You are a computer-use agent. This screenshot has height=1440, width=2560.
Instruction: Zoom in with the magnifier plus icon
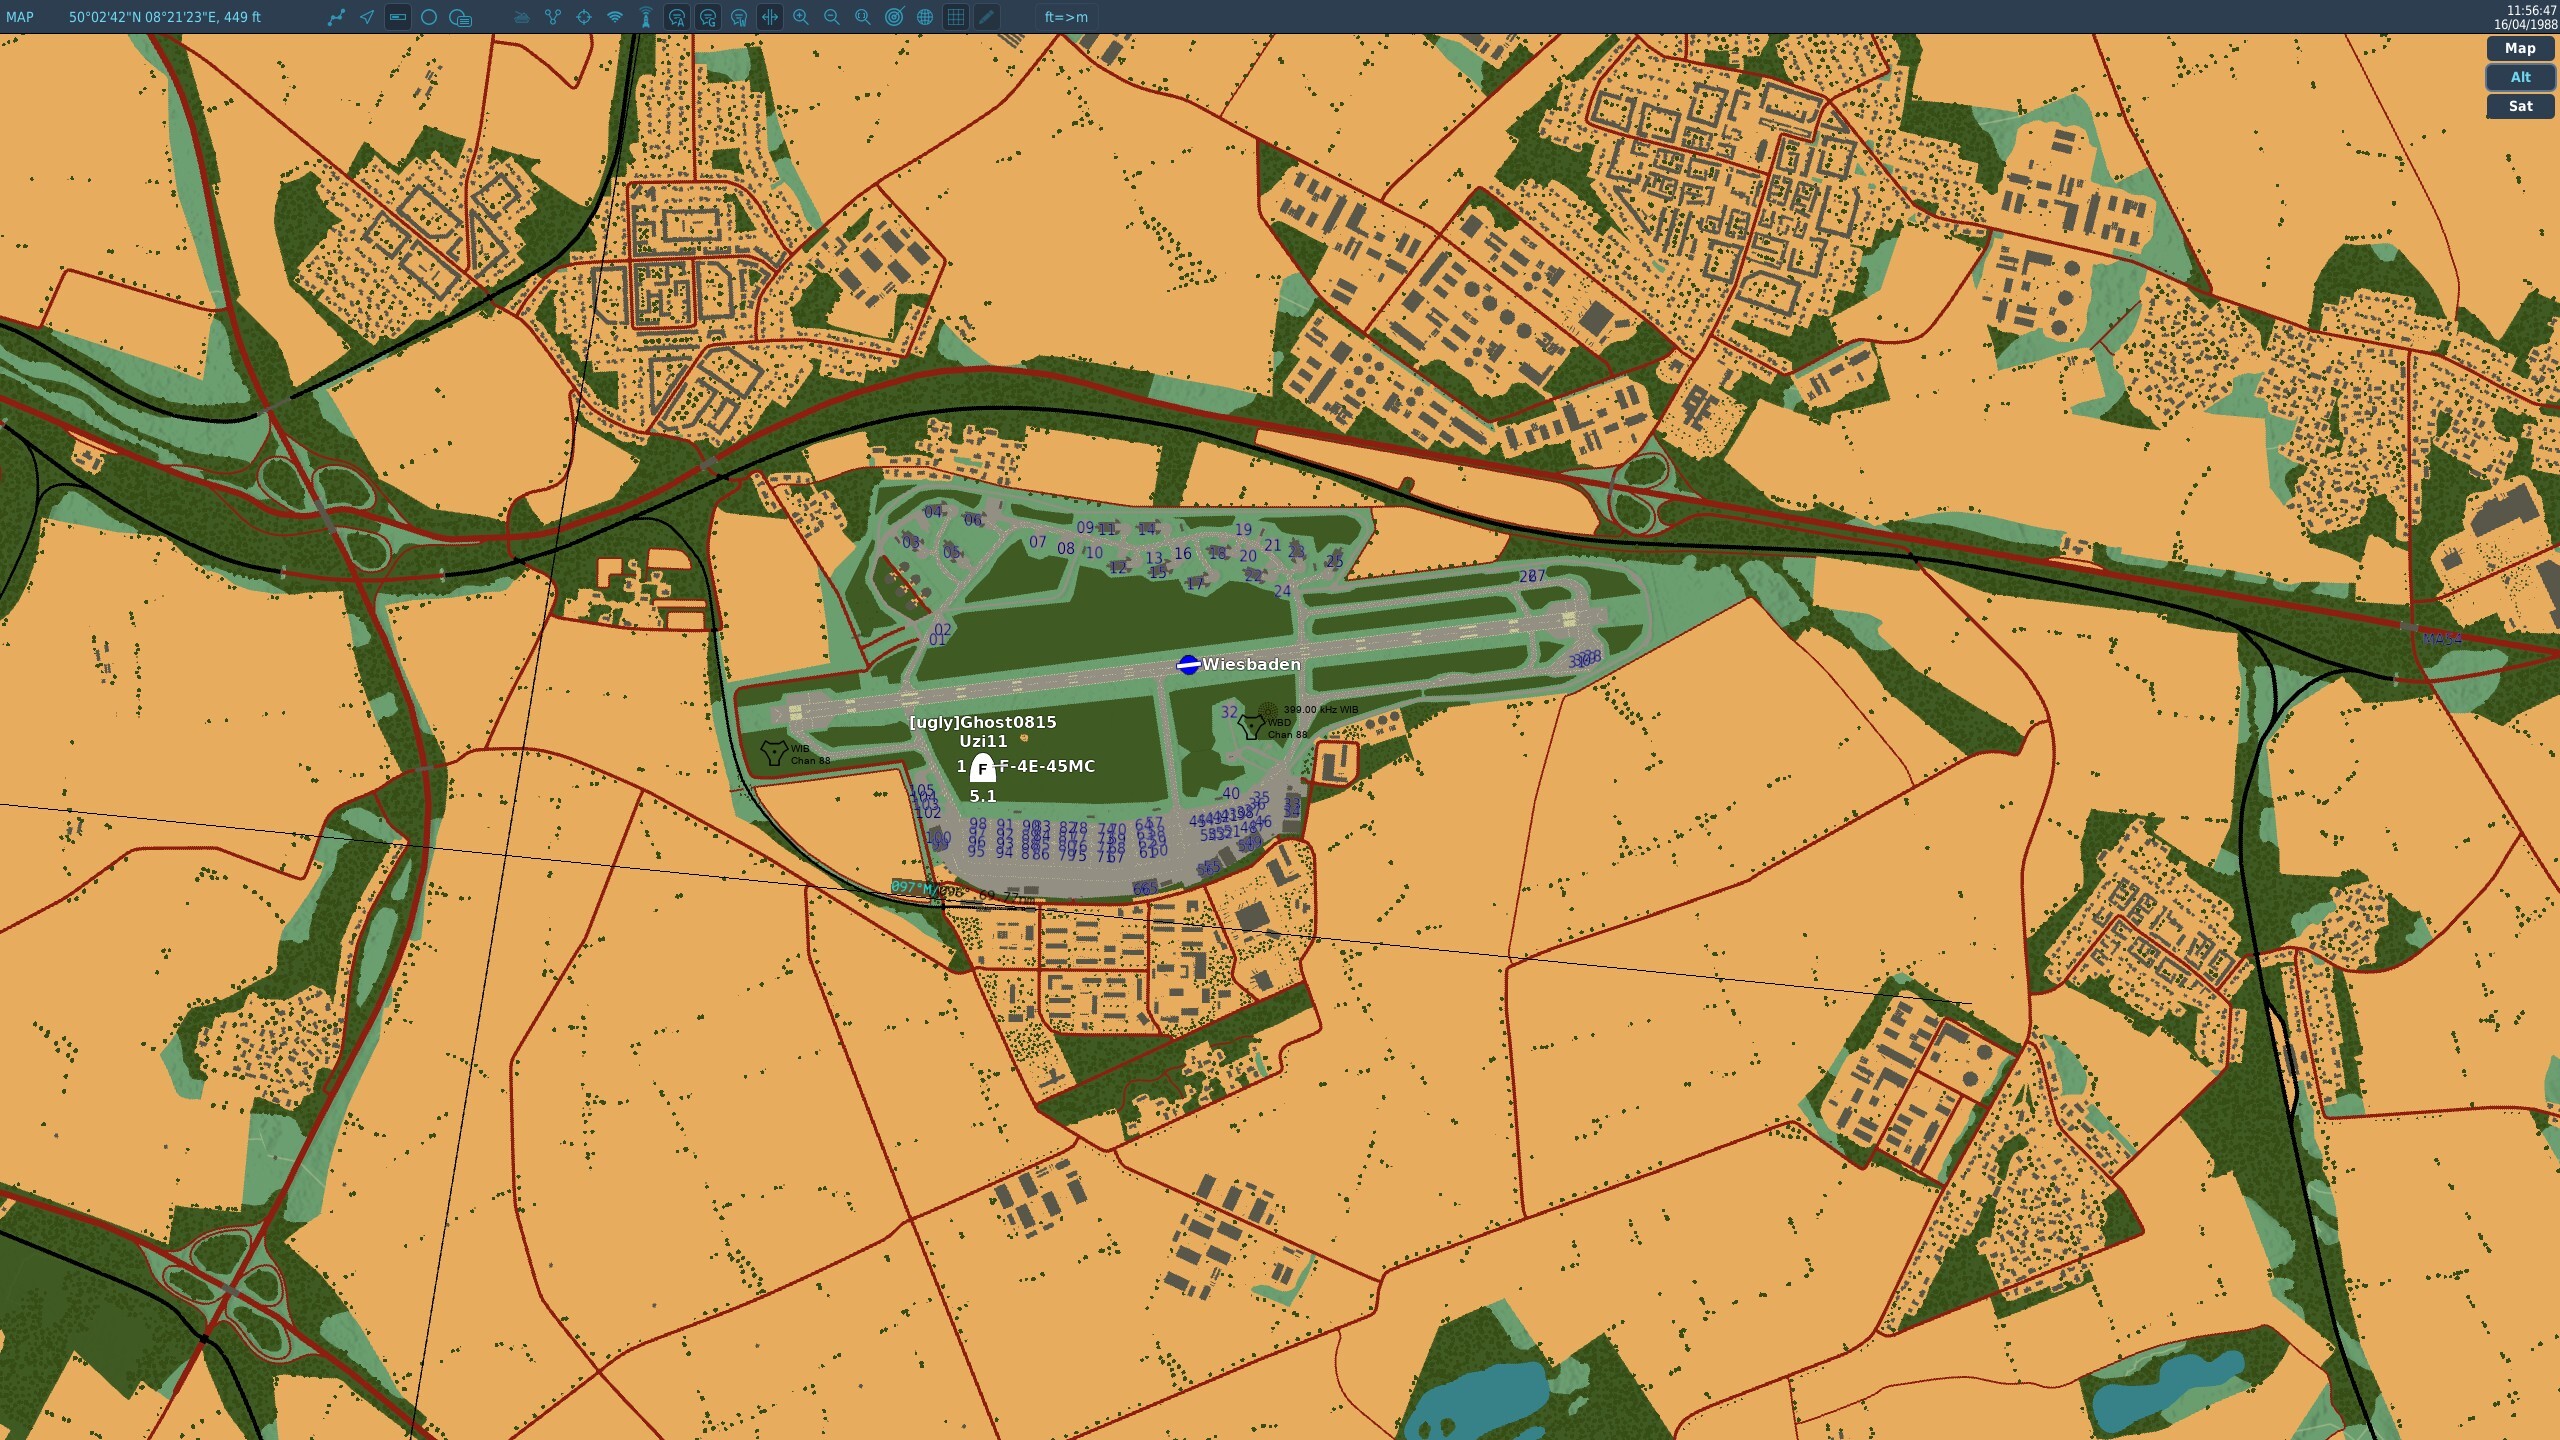(801, 17)
